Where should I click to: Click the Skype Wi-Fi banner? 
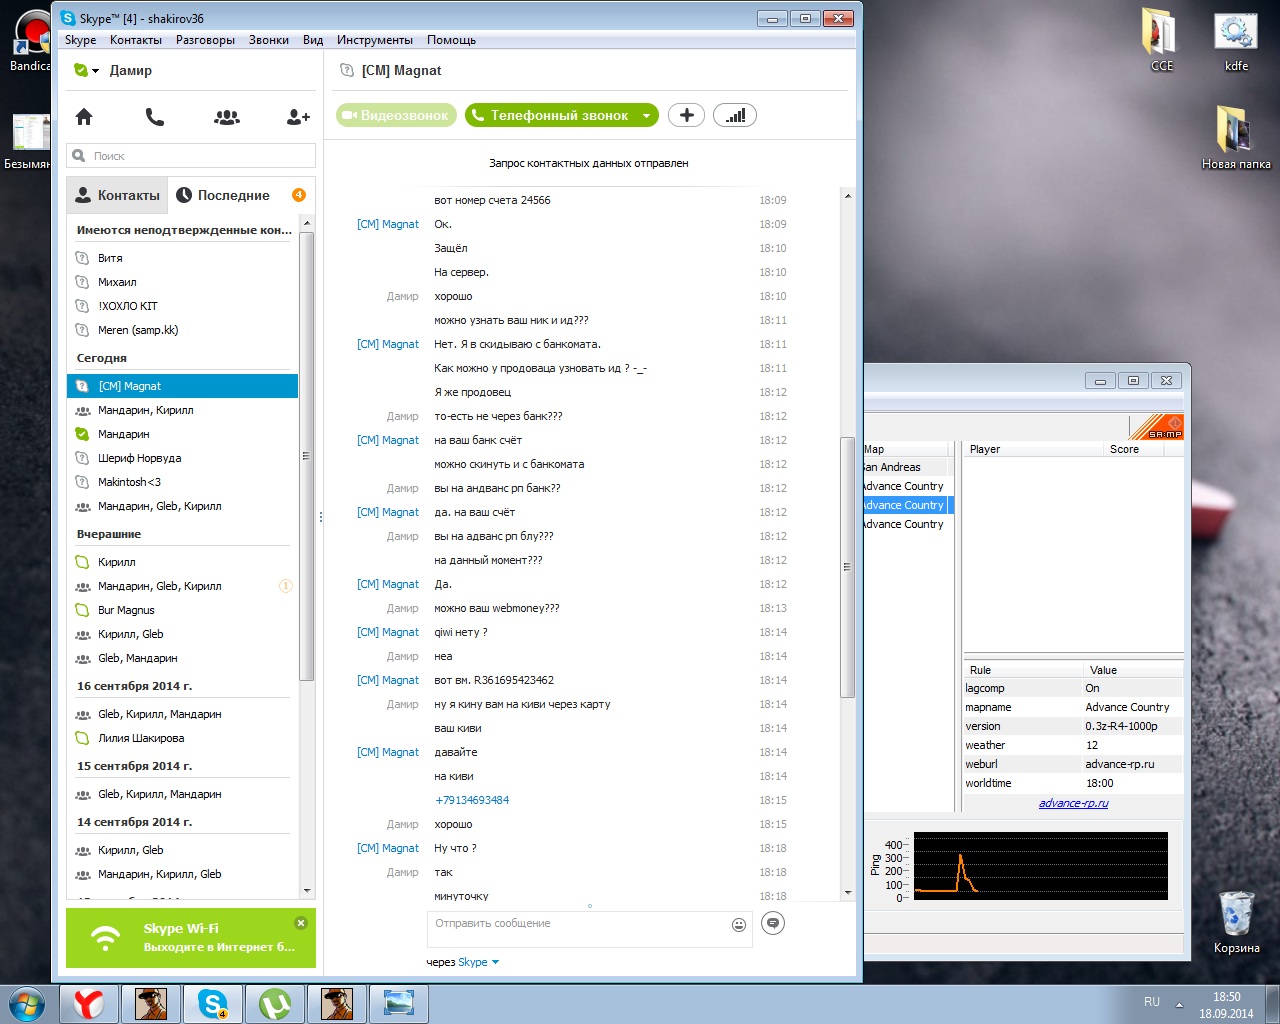click(x=191, y=938)
